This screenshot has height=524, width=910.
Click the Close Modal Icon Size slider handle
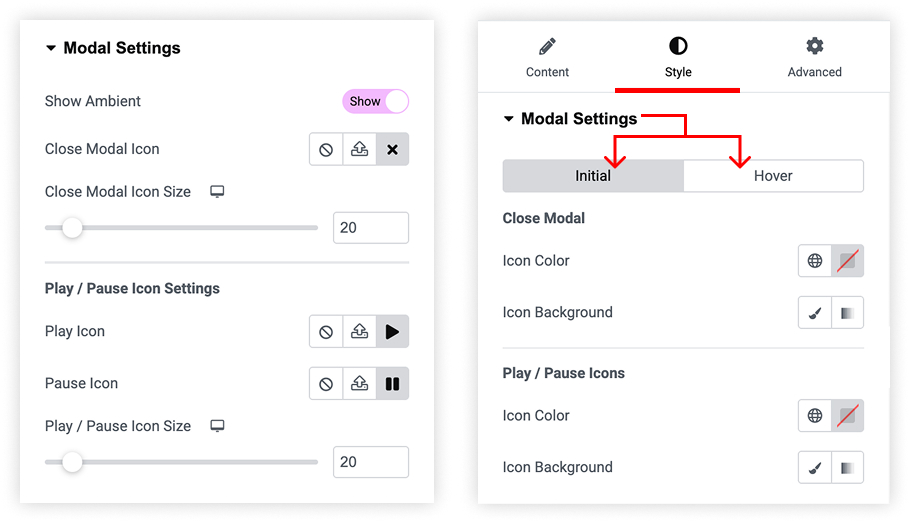[73, 227]
